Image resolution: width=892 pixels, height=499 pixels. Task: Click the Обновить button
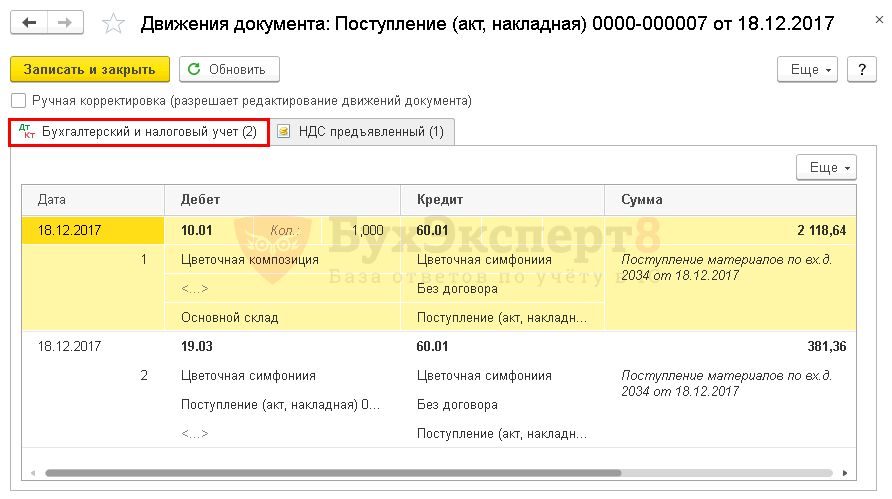coord(229,69)
